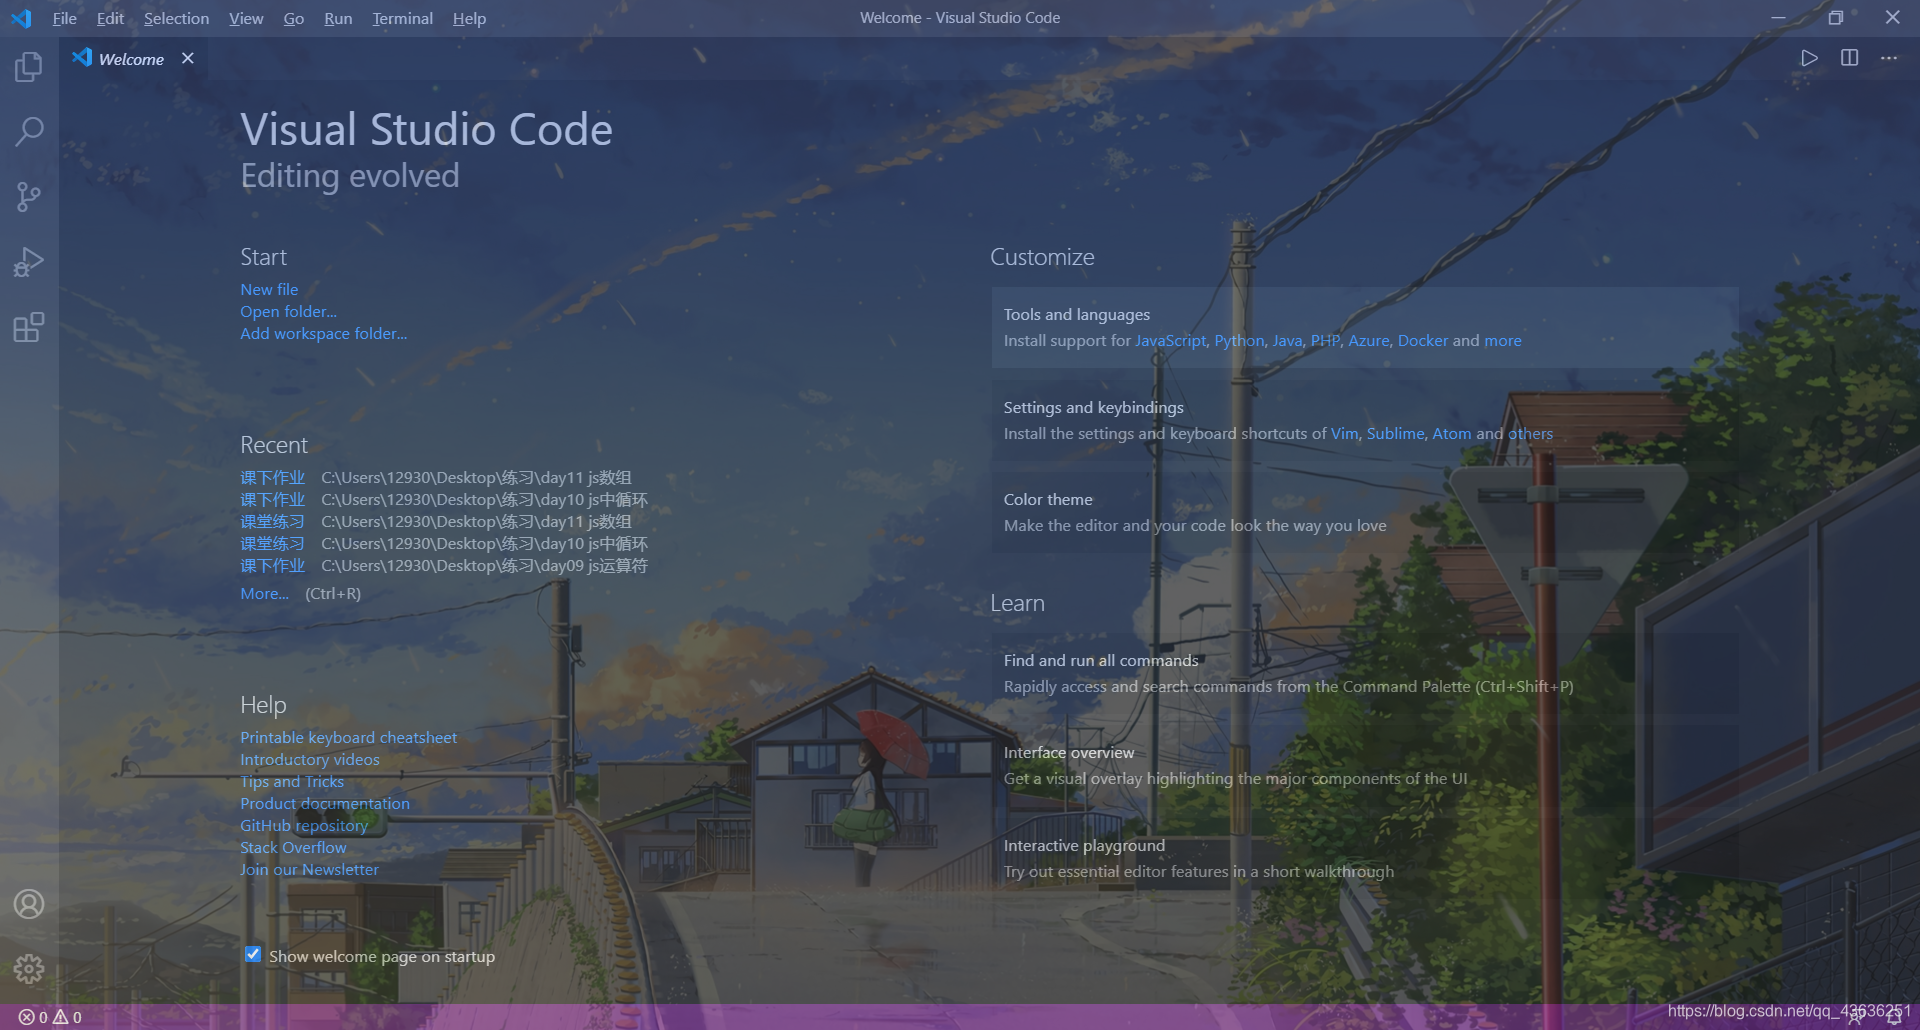Viewport: 1920px width, 1030px height.
Task: Open recent 课堂练习 in day10 js中循环
Action: pyautogui.click(x=272, y=543)
